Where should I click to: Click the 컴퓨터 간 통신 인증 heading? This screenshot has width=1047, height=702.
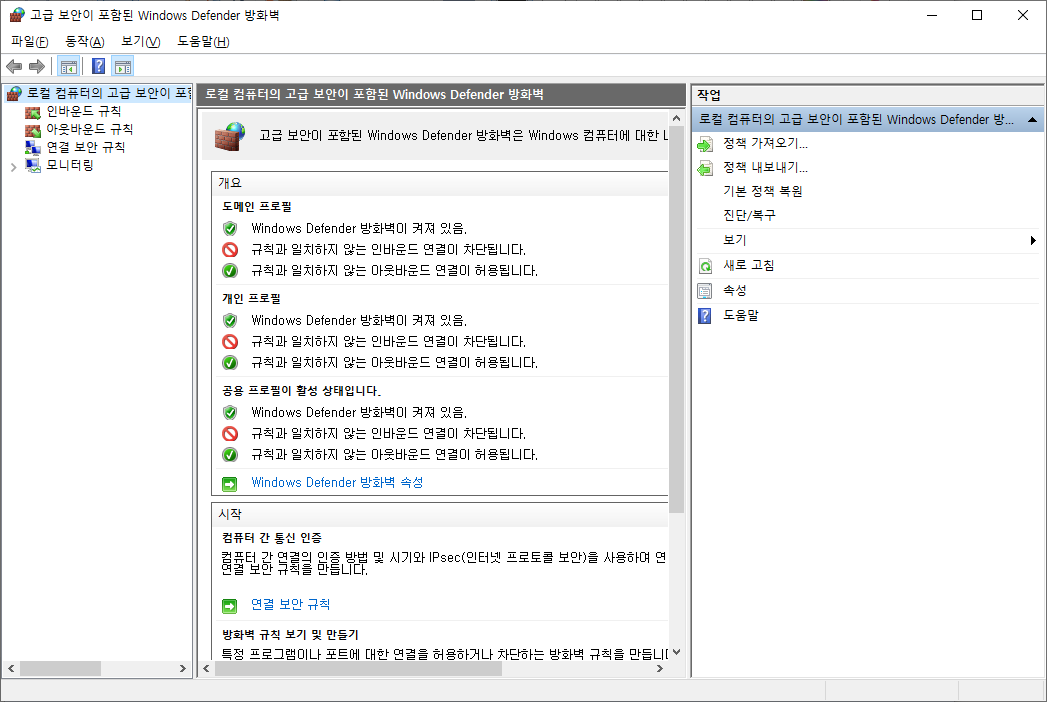[272, 538]
